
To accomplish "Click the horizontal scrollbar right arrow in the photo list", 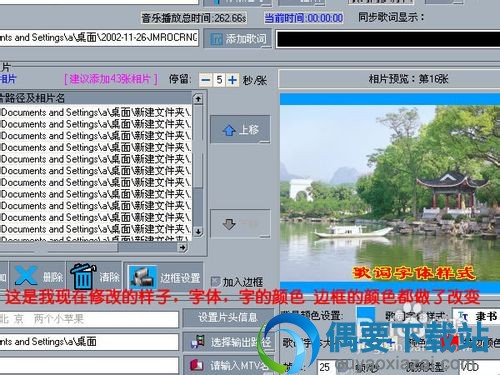I will pos(183,247).
